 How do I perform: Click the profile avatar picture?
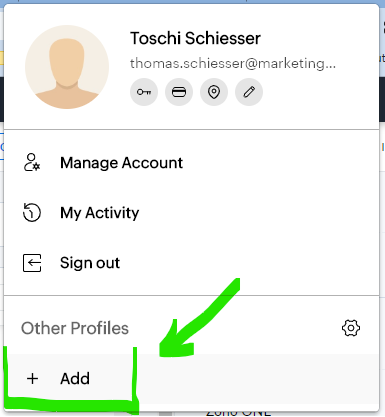pyautogui.click(x=67, y=67)
